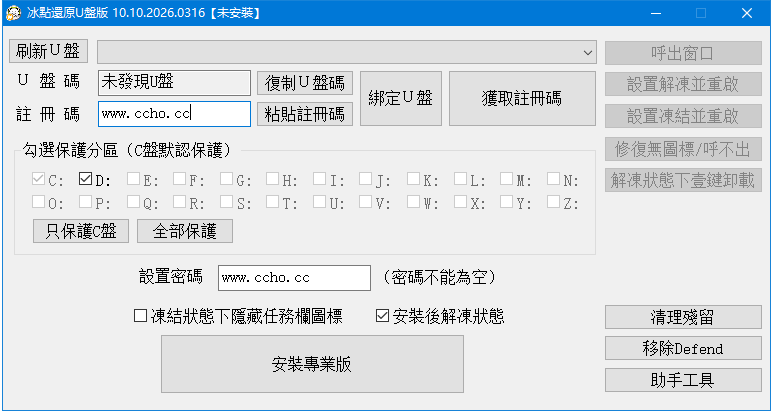Click 刷新U盤 button

tap(49, 50)
